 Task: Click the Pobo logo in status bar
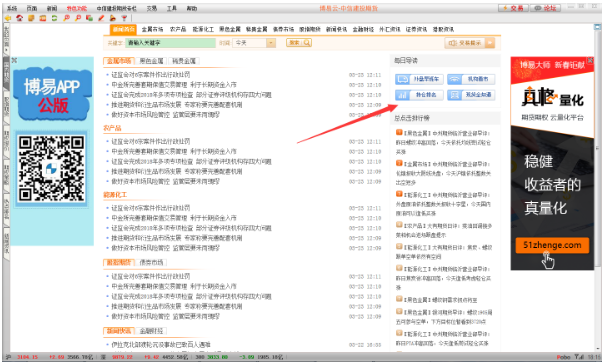point(563,357)
